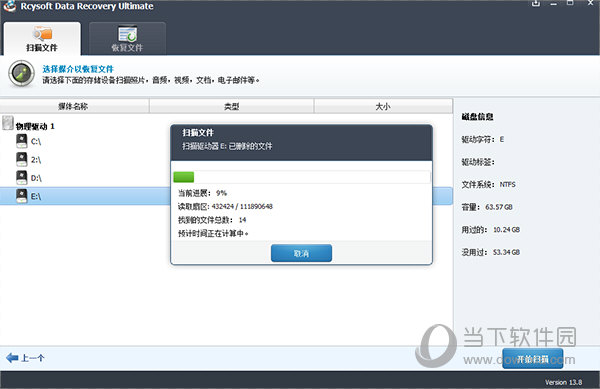Click the E:\ drive icon
Screen dimensions: 600x389
point(22,196)
